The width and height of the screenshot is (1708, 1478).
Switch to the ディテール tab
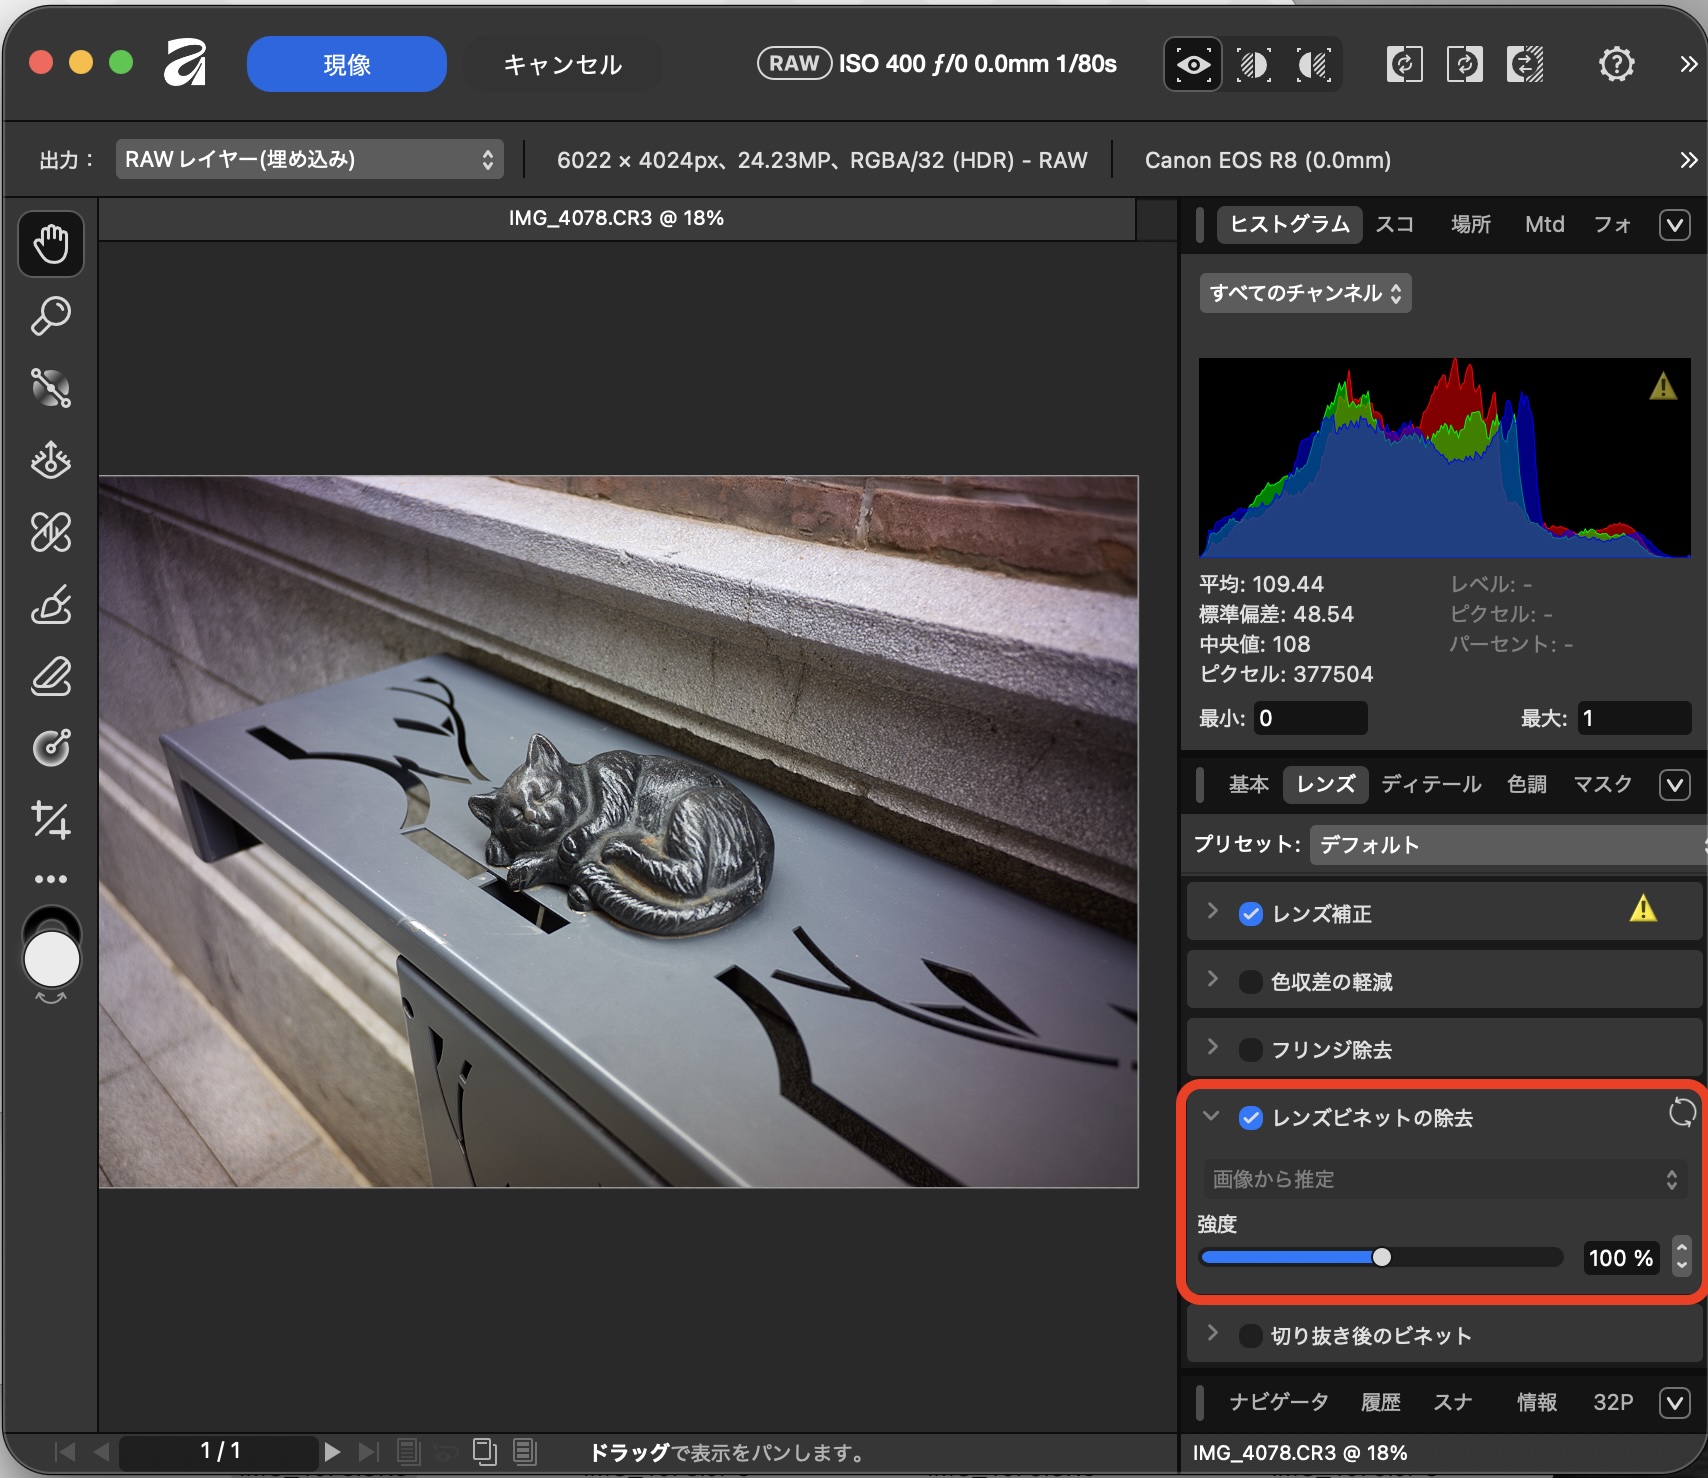click(x=1431, y=784)
